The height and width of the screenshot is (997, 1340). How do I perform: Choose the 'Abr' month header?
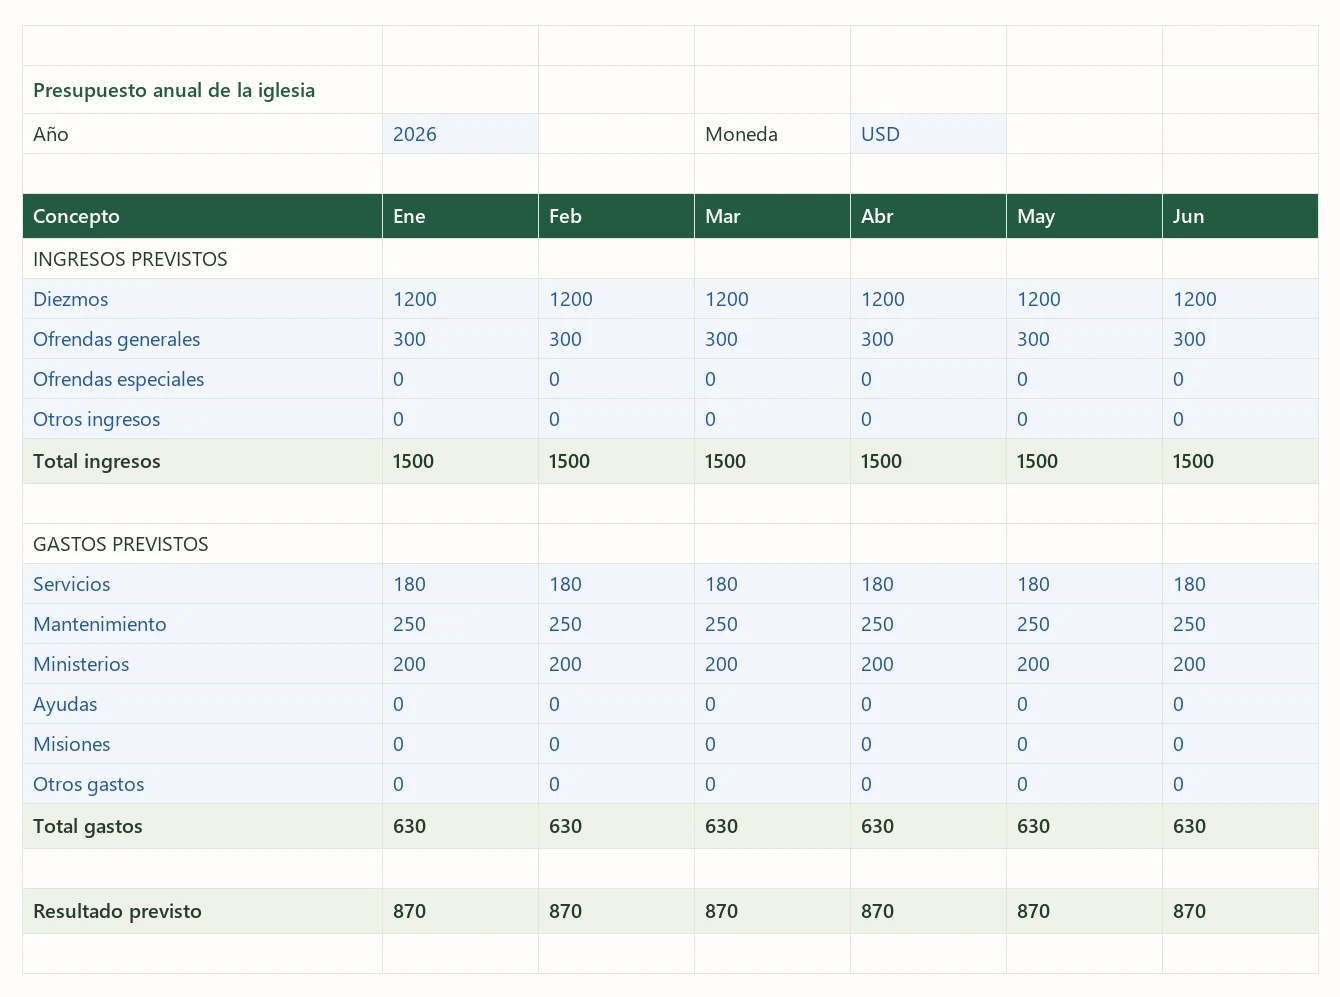click(x=928, y=216)
